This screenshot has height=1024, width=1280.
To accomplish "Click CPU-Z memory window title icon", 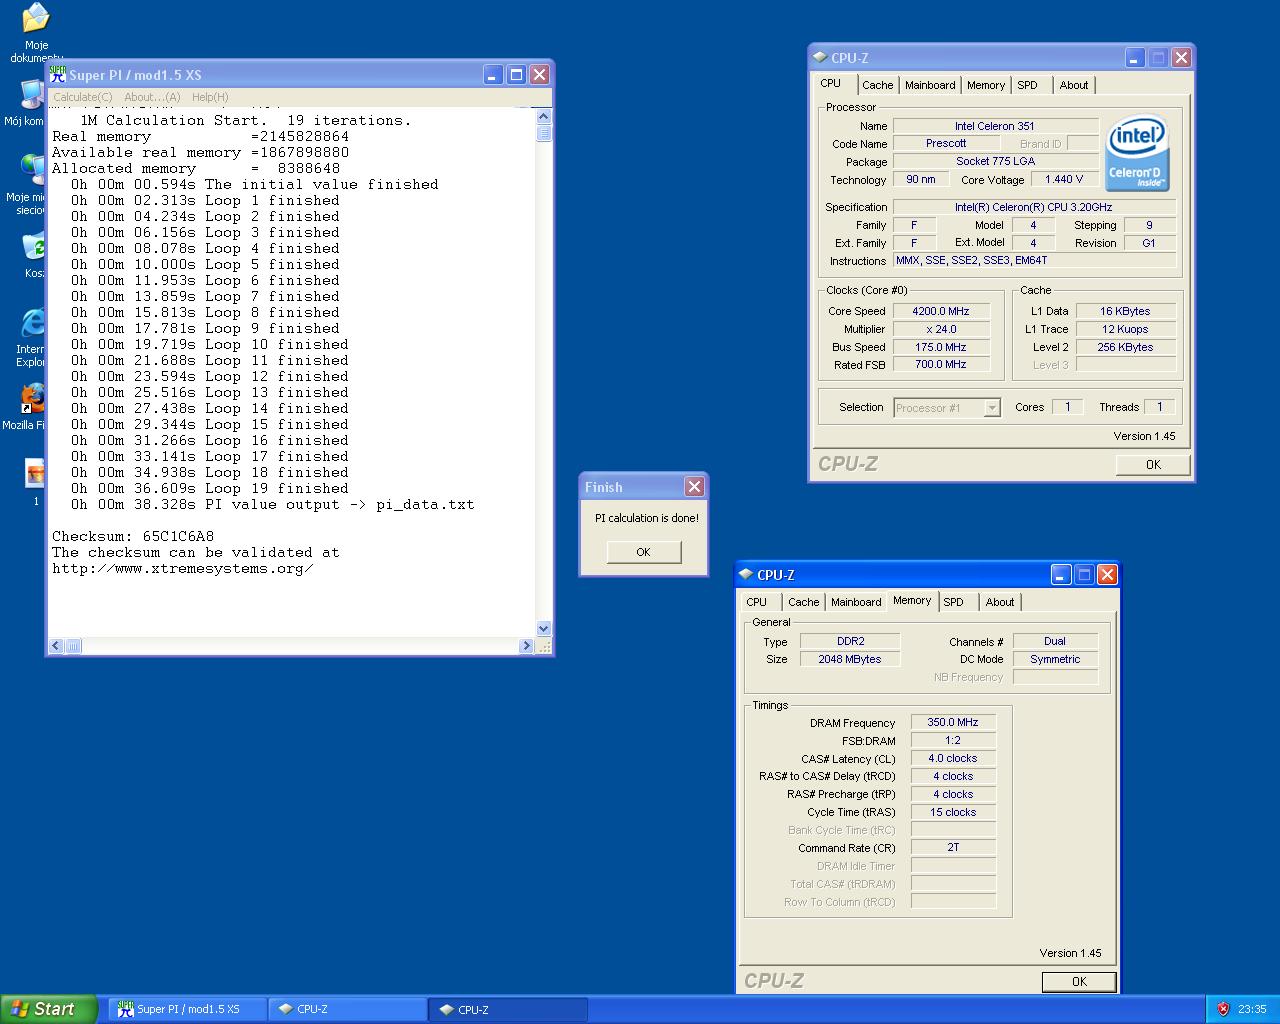I will [x=746, y=575].
